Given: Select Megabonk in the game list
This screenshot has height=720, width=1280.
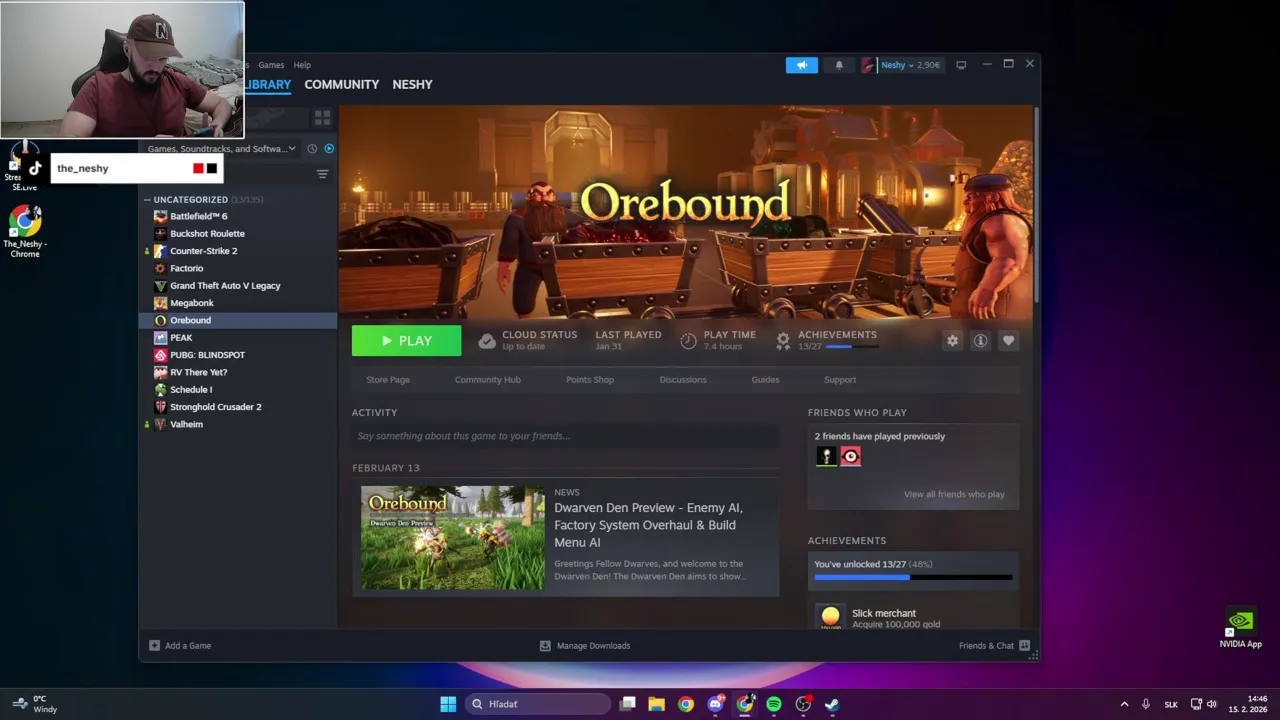Looking at the screenshot, I should pos(192,303).
